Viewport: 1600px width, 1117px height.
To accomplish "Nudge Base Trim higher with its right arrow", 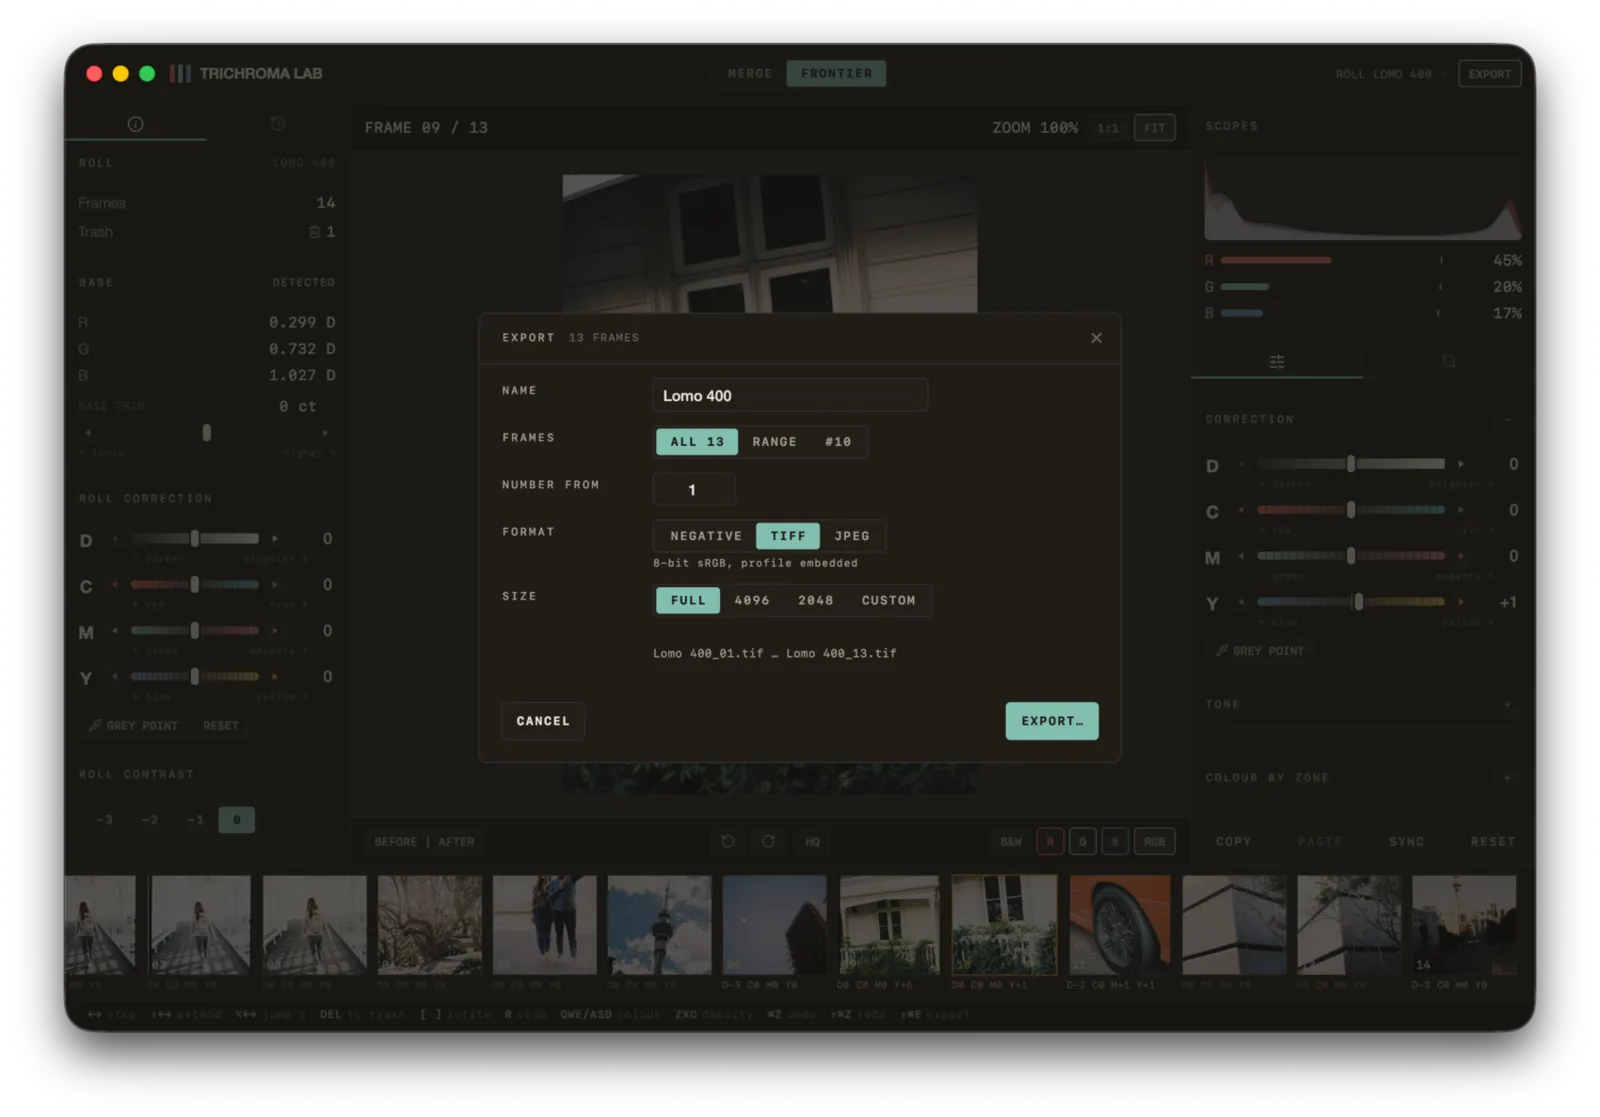I will 324,433.
